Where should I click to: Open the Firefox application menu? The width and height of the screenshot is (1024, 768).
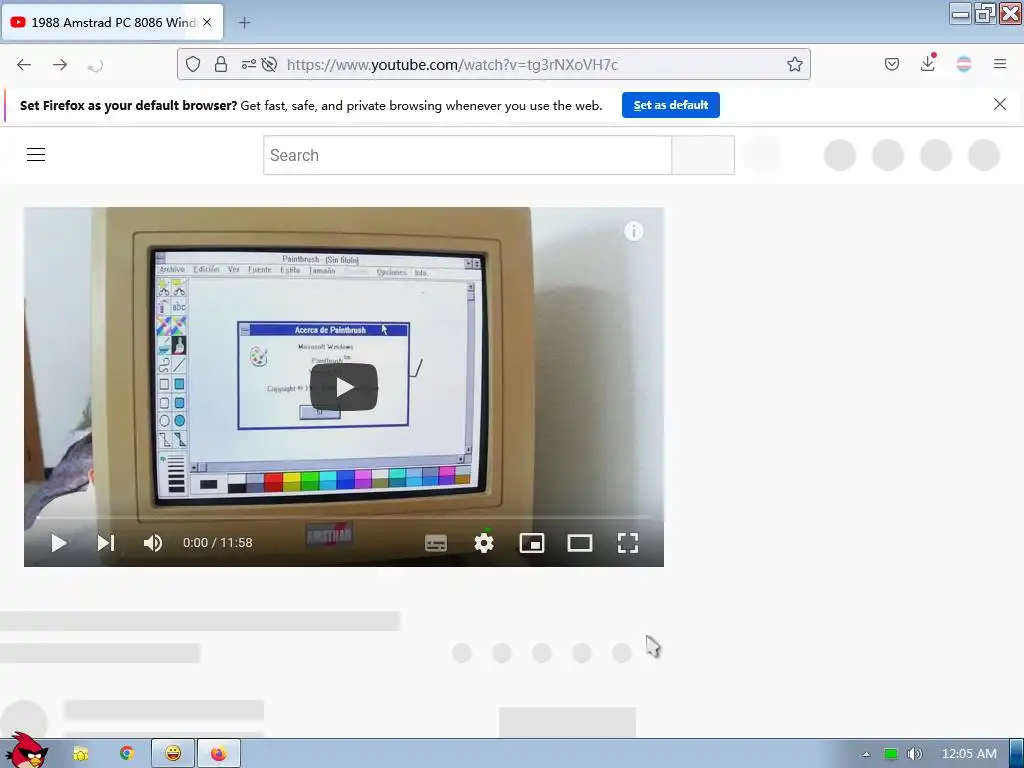pyautogui.click(x=1000, y=64)
